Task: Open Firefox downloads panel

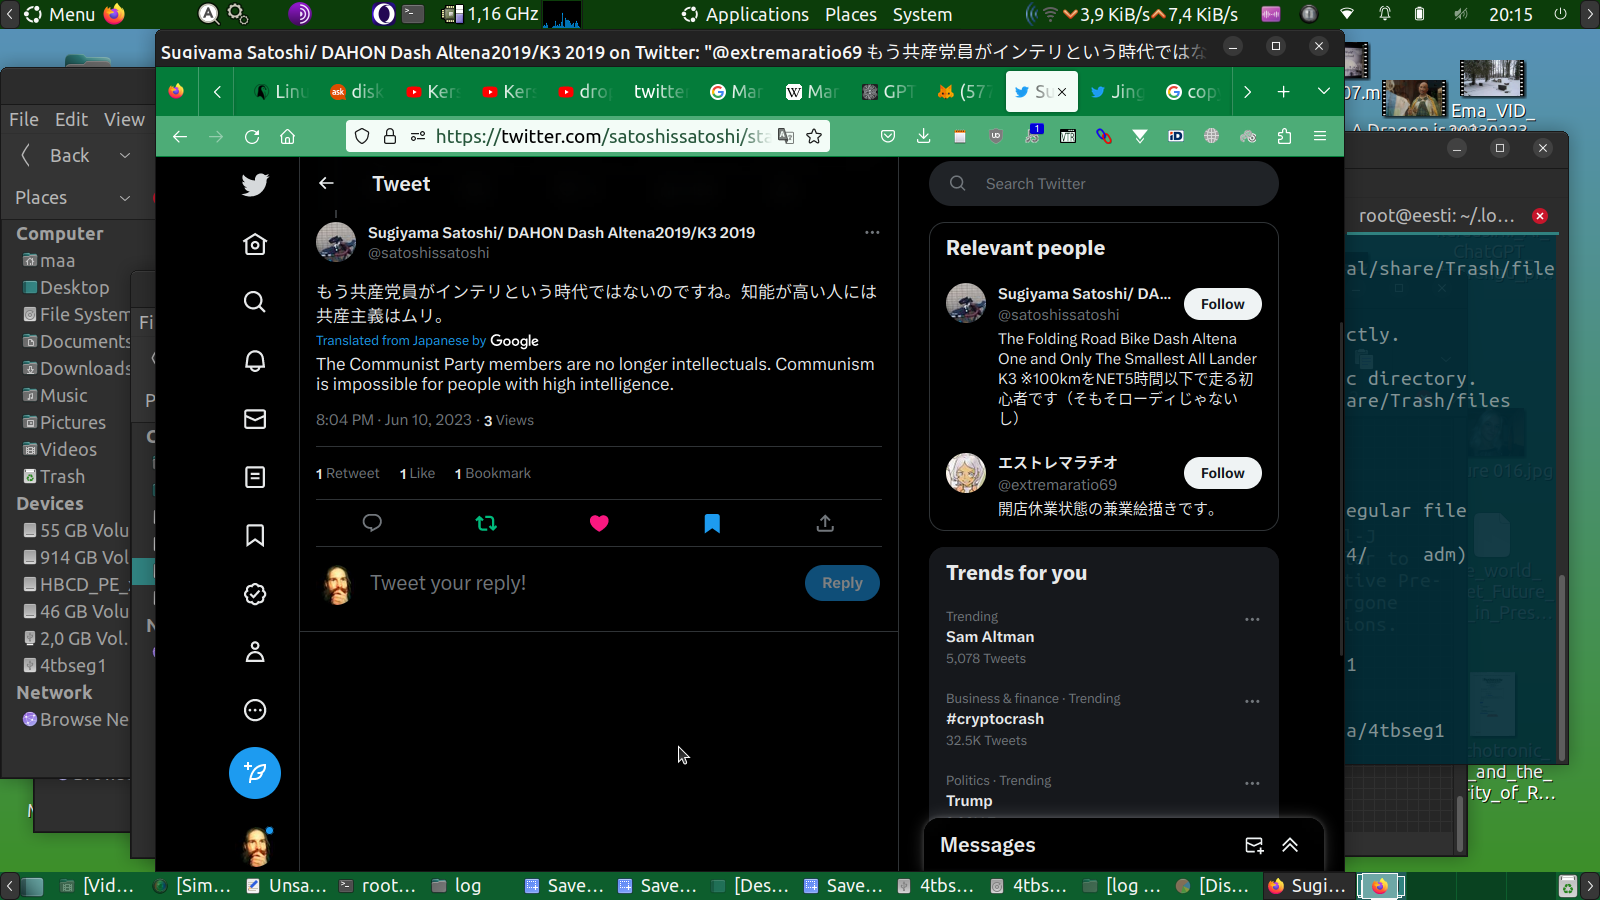Action: [x=923, y=136]
